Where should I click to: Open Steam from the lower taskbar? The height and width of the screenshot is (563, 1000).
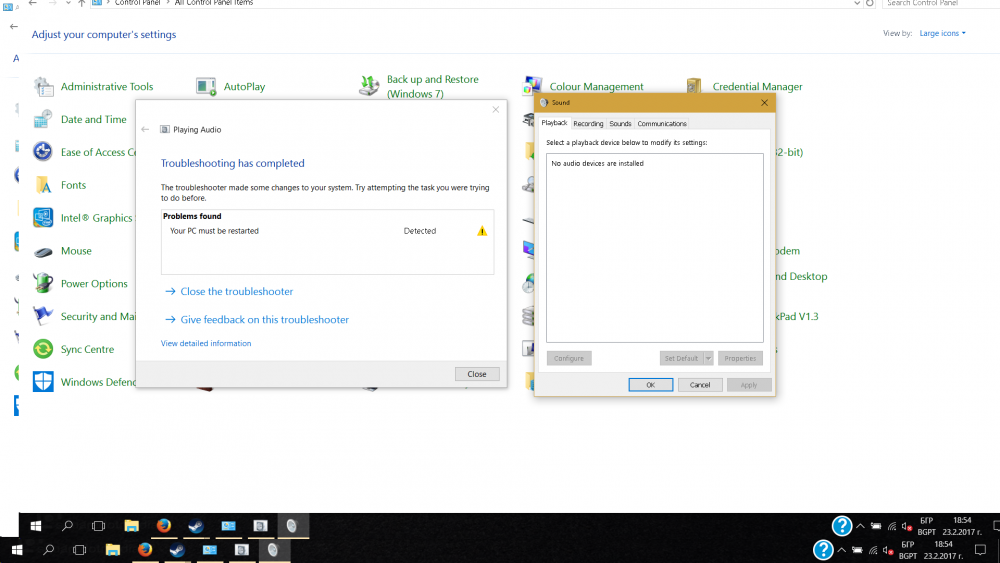tap(177, 550)
